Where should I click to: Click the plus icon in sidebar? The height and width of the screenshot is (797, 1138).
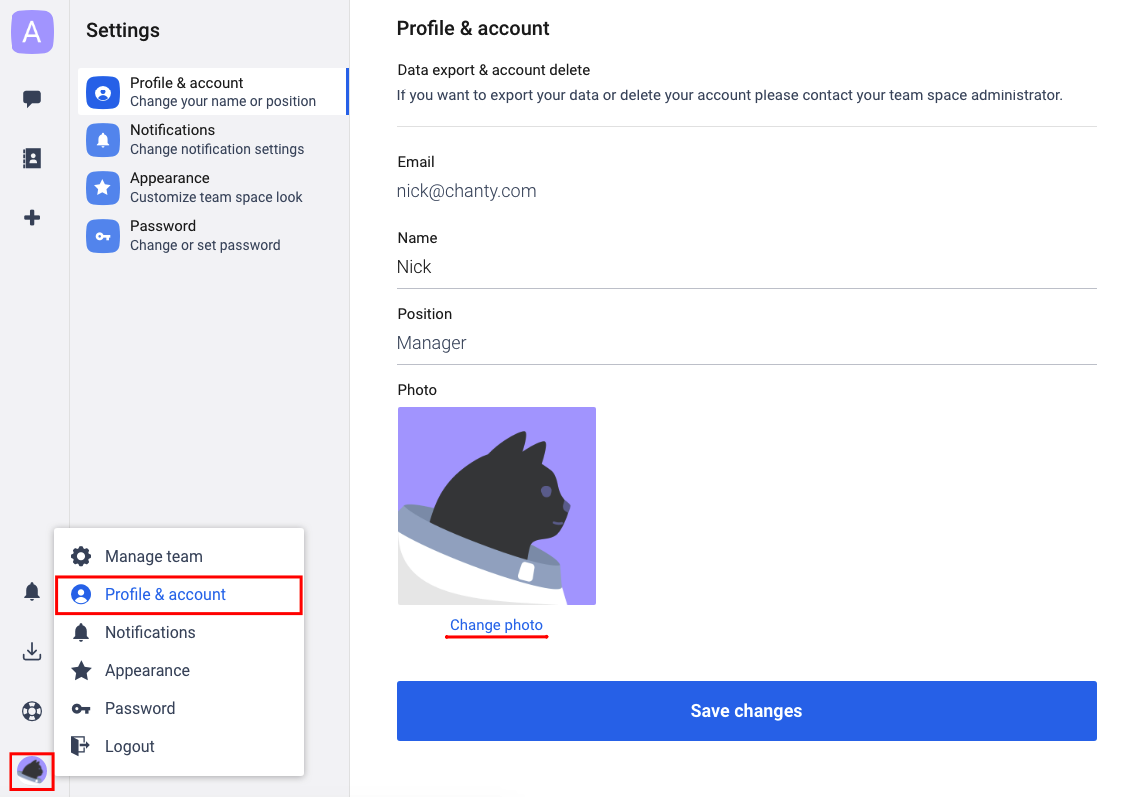point(32,217)
